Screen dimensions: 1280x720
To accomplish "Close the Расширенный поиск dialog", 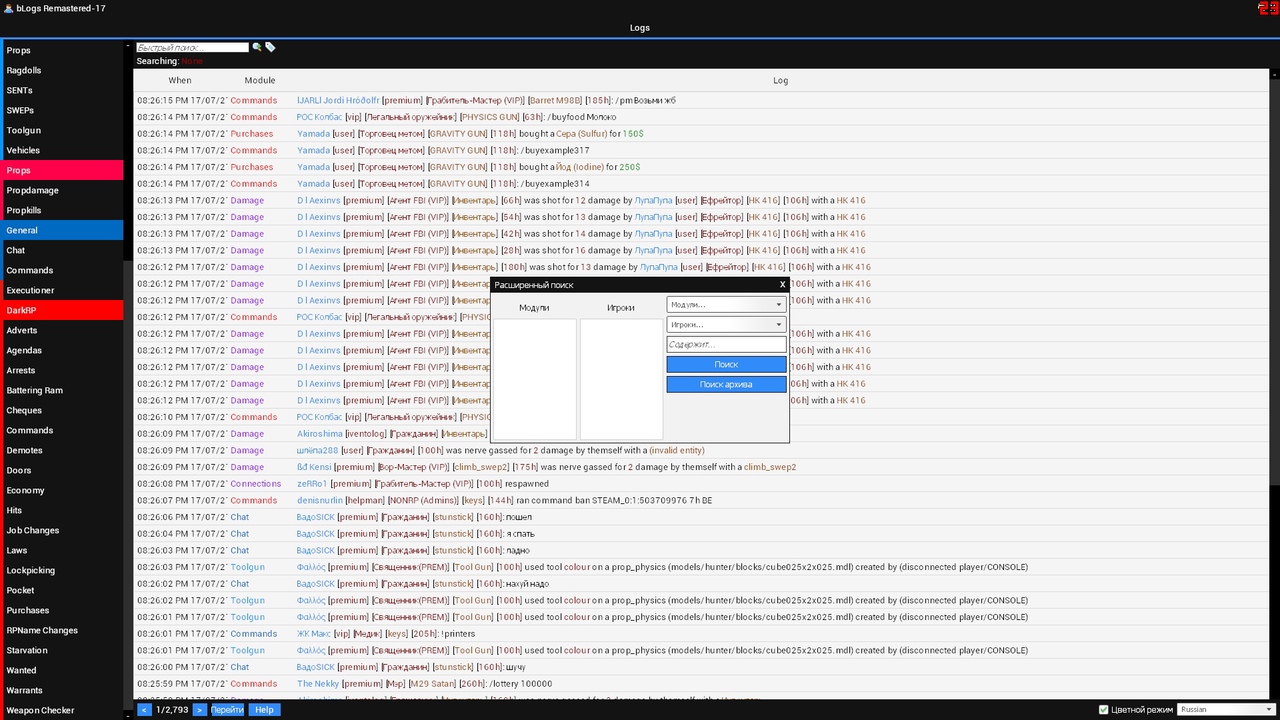I will 782,285.
